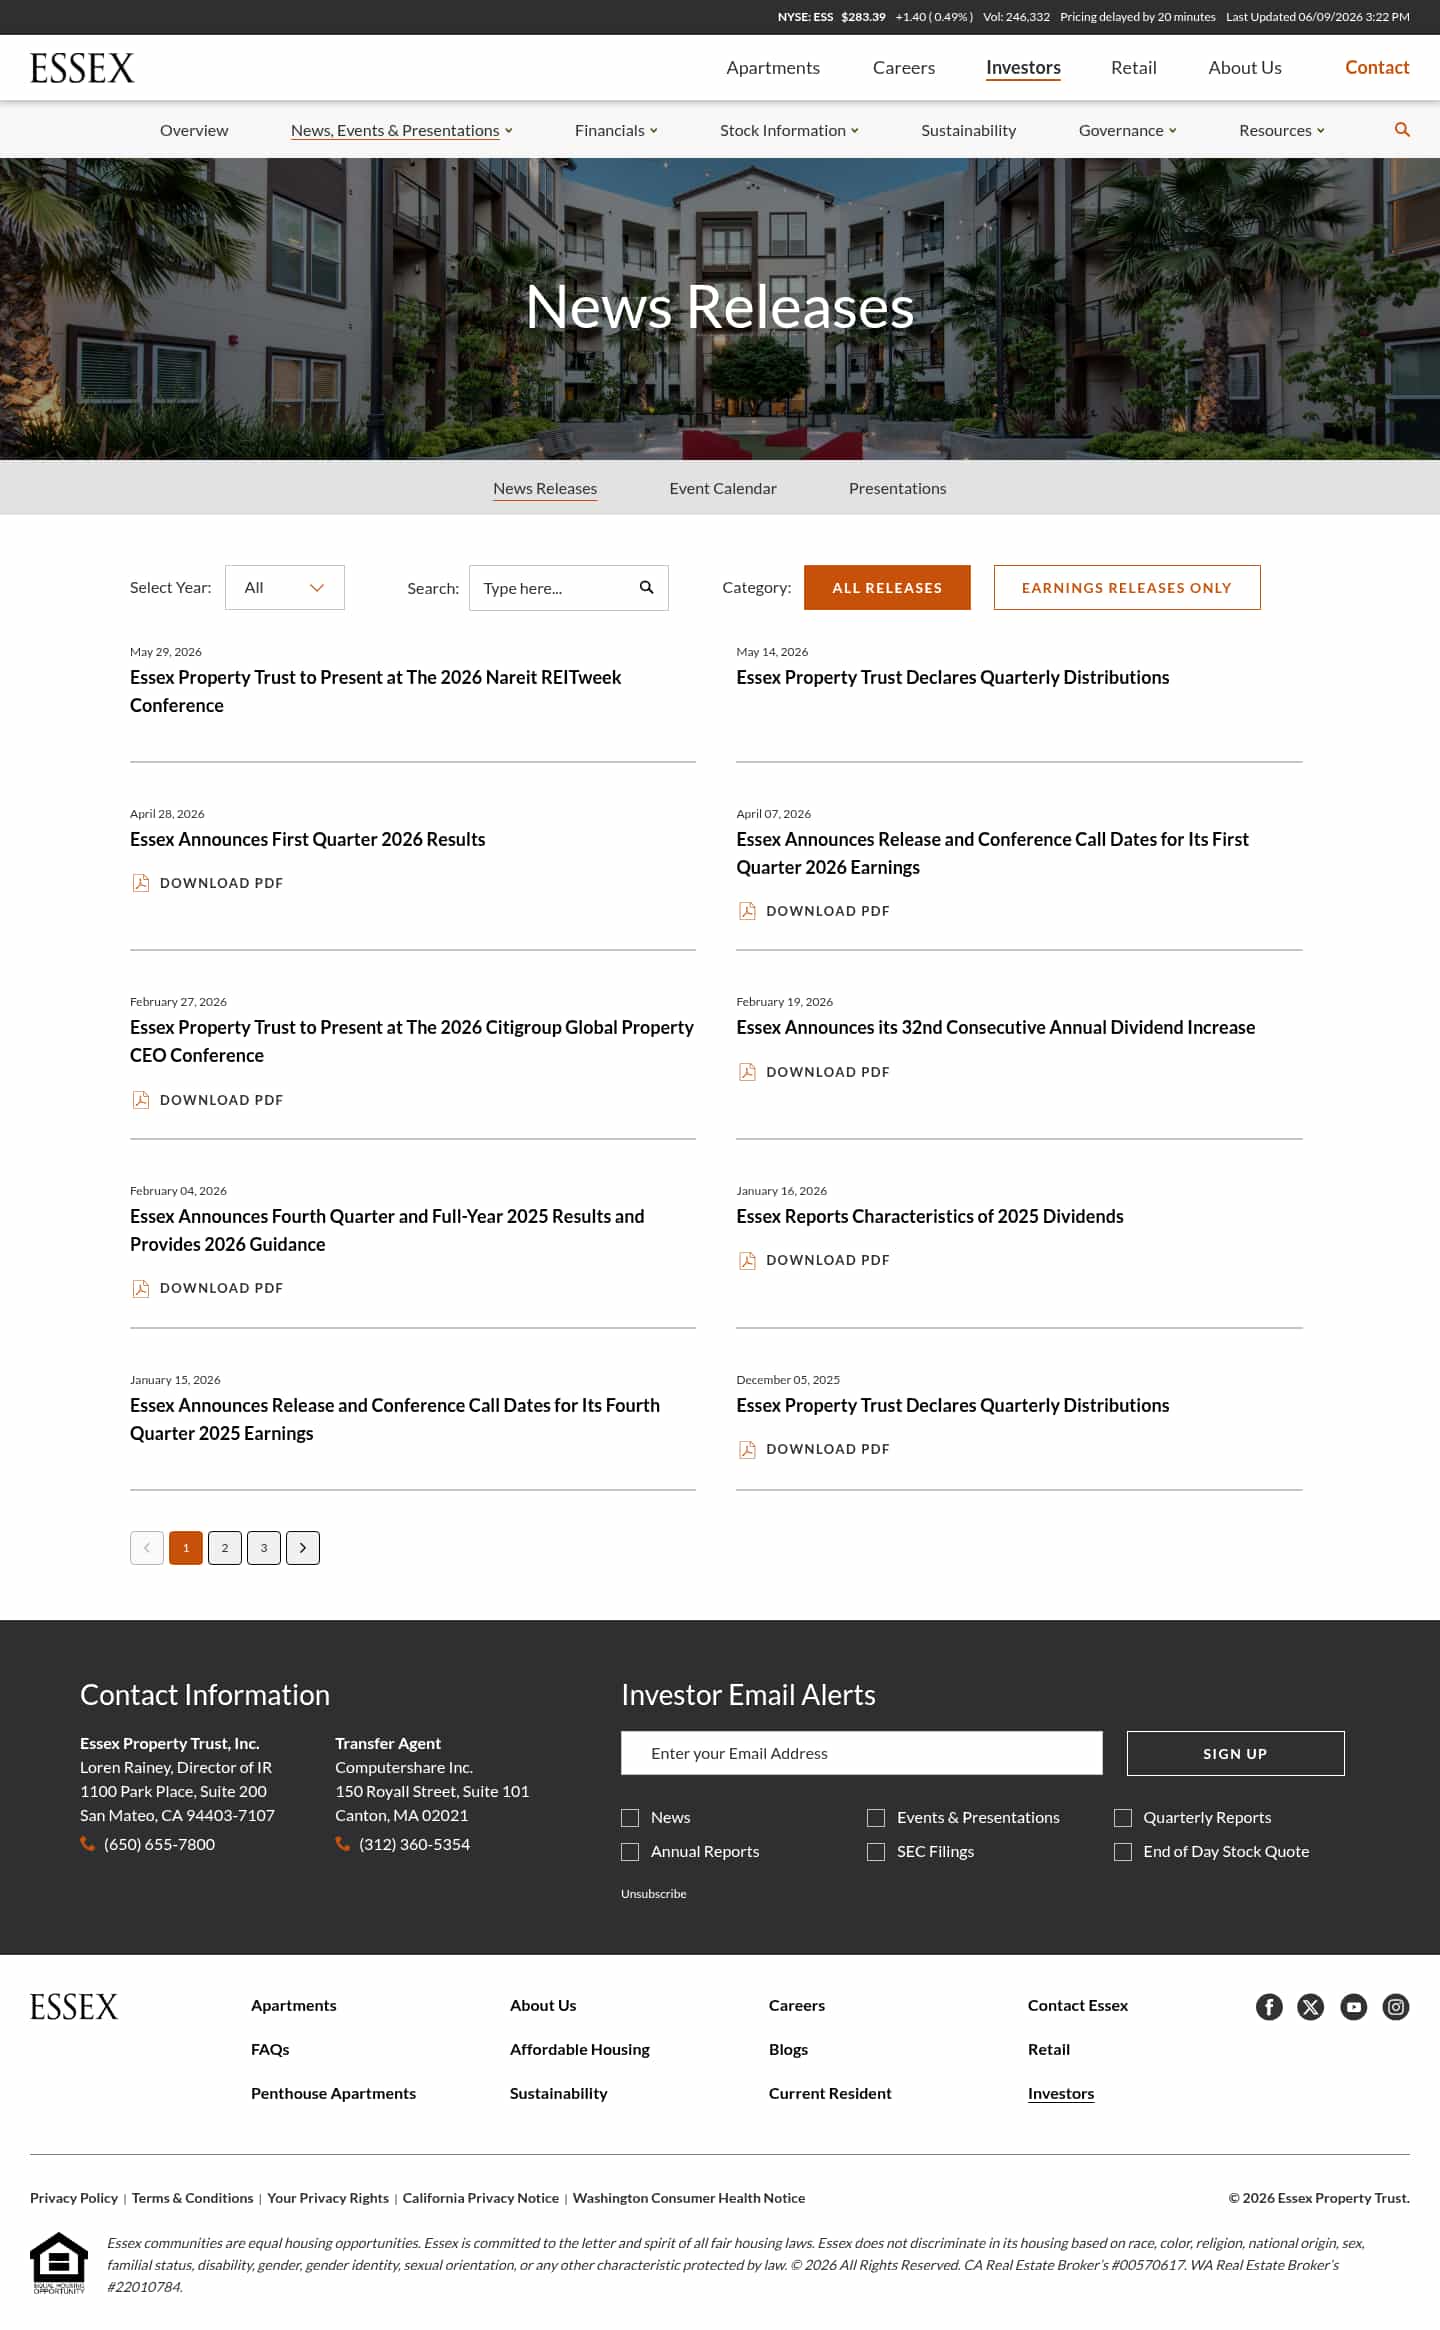Open Affordable Housing footer link
Viewport: 1440px width, 2330px height.
point(580,2049)
